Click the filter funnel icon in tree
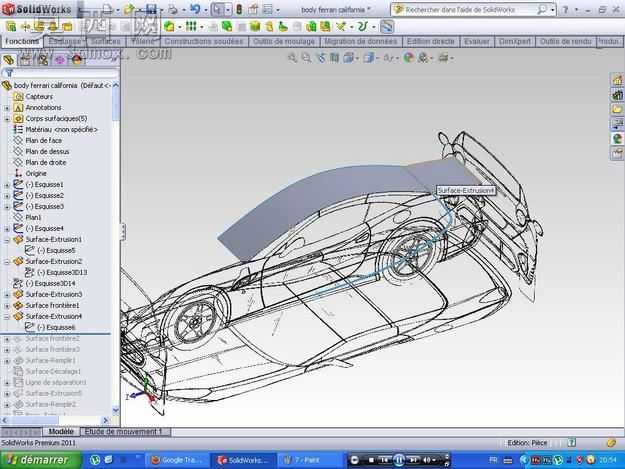 click(9, 73)
